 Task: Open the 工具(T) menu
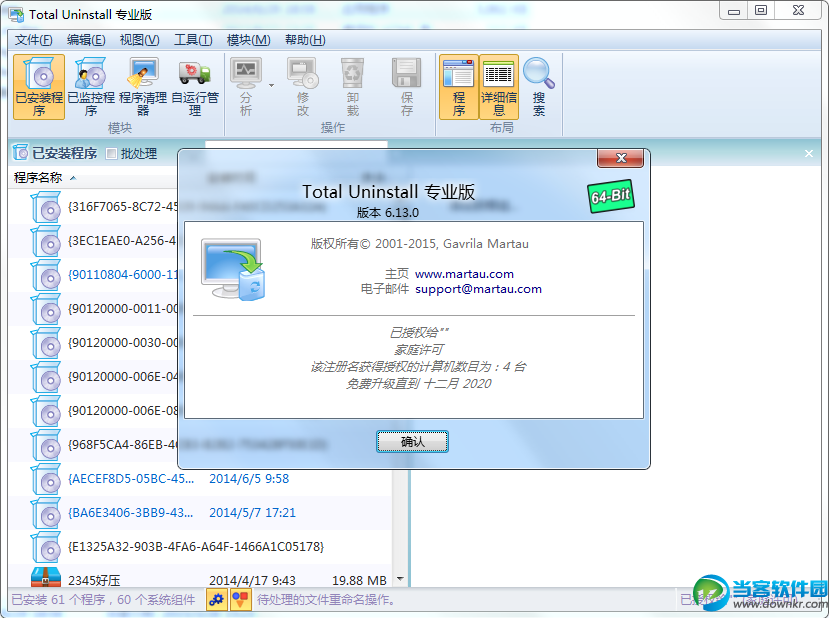click(x=194, y=40)
